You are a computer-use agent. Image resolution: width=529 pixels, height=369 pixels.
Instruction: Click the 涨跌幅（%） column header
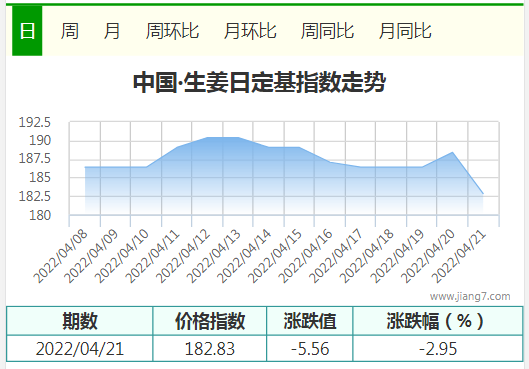(438, 321)
